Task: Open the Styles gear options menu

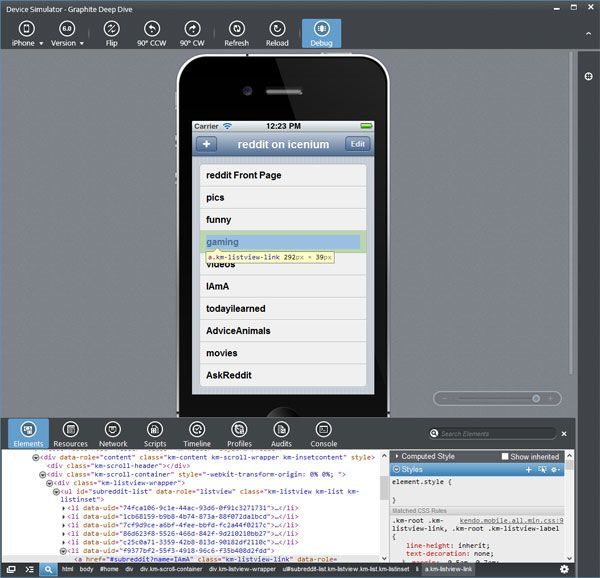Action: (555, 469)
